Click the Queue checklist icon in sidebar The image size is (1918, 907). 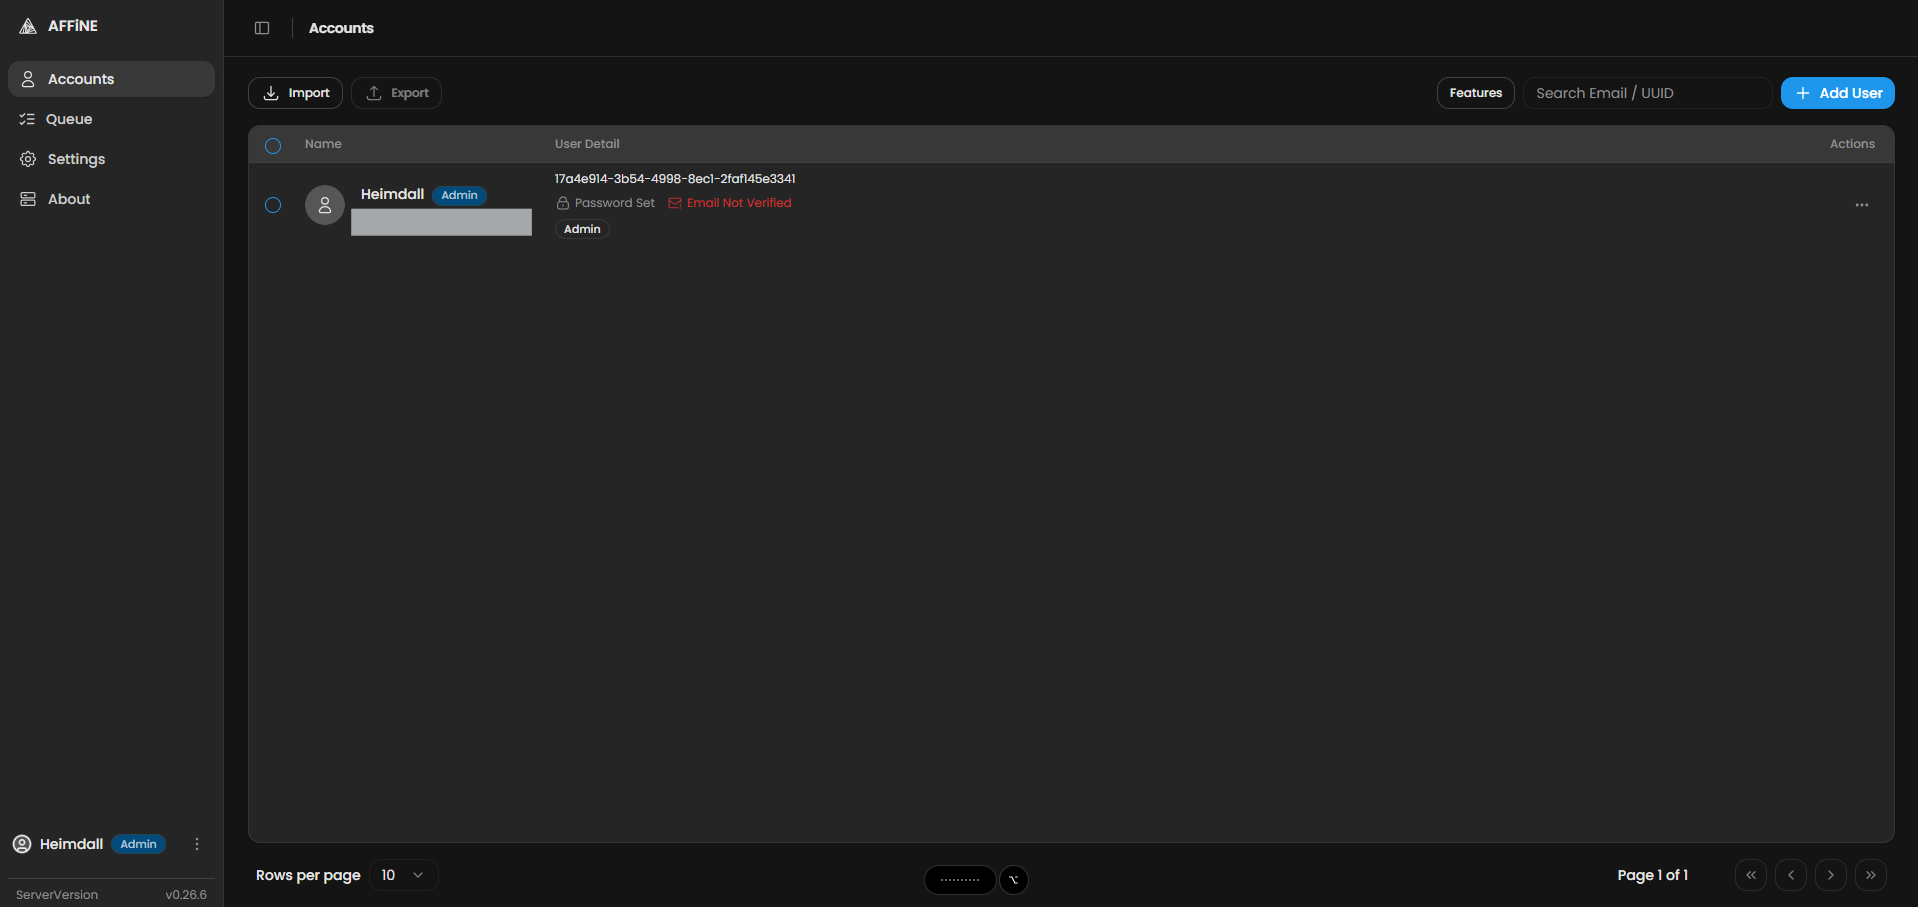click(x=27, y=119)
